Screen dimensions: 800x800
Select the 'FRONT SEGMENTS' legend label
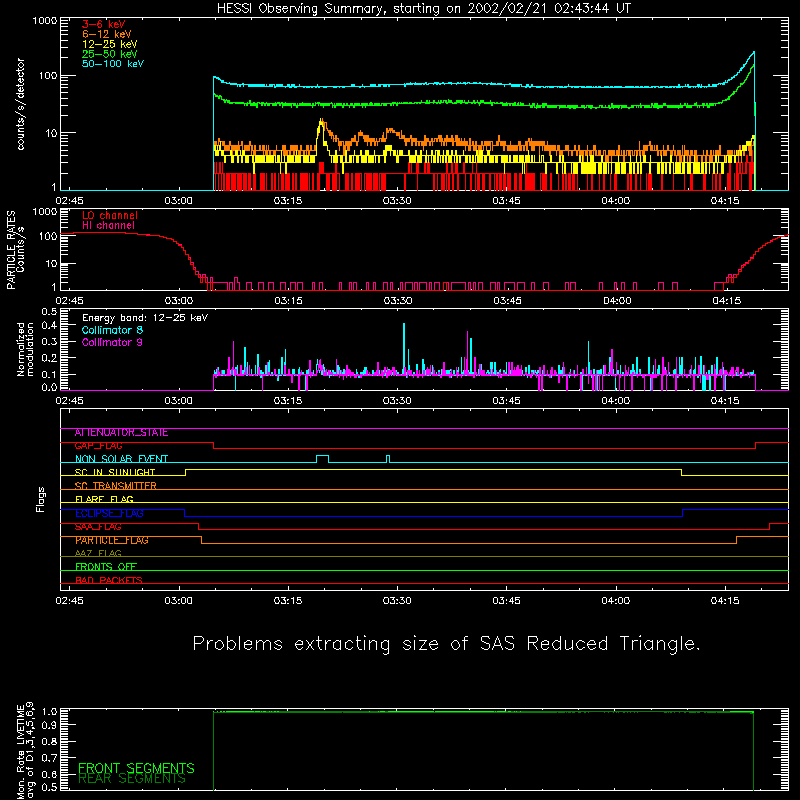136,768
